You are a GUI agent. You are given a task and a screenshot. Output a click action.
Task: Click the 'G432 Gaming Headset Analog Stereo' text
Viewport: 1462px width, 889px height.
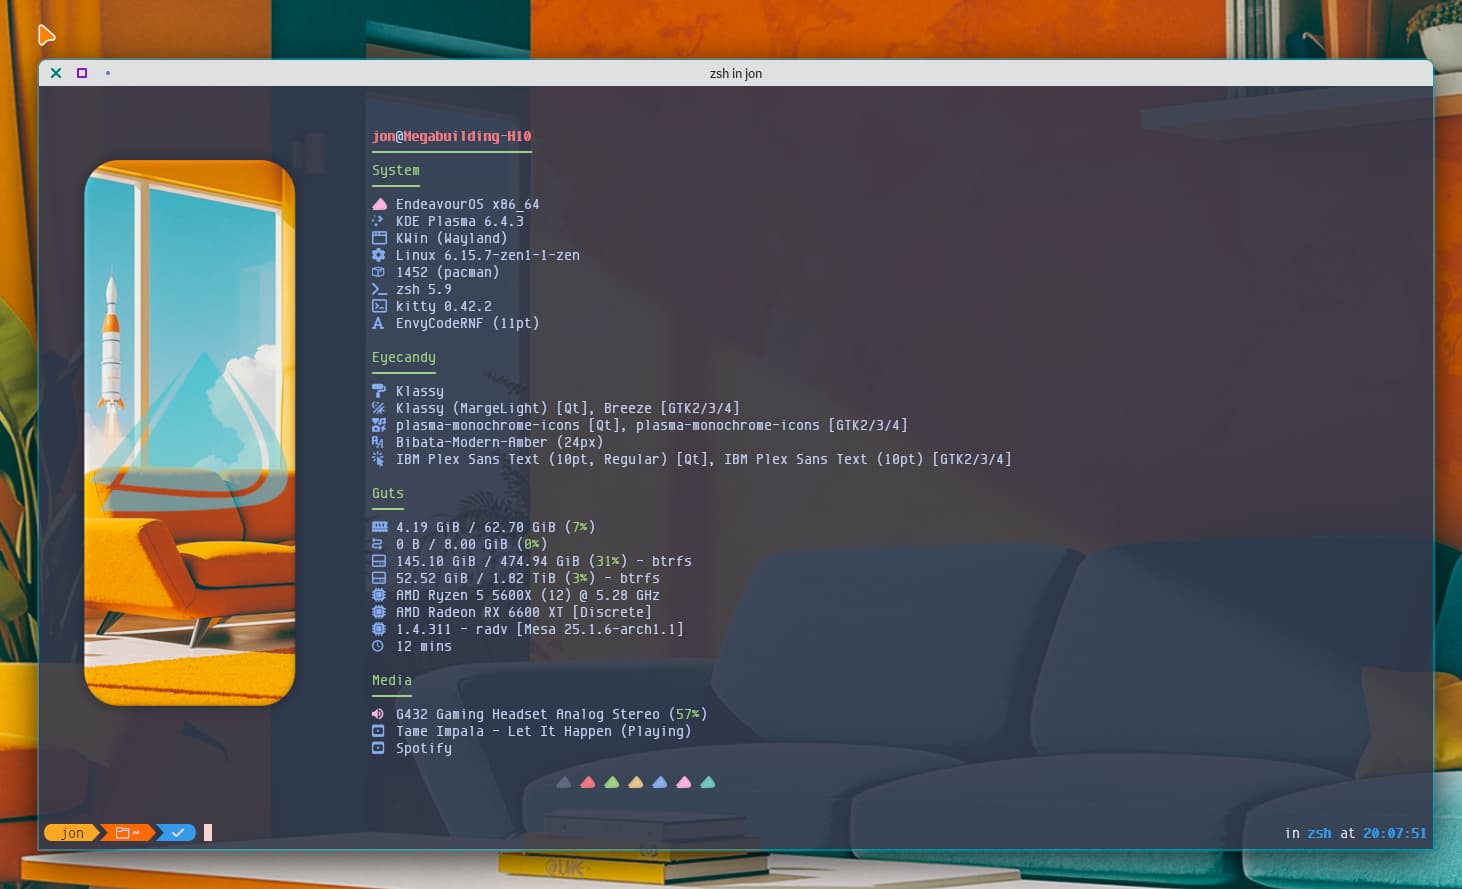pos(528,714)
